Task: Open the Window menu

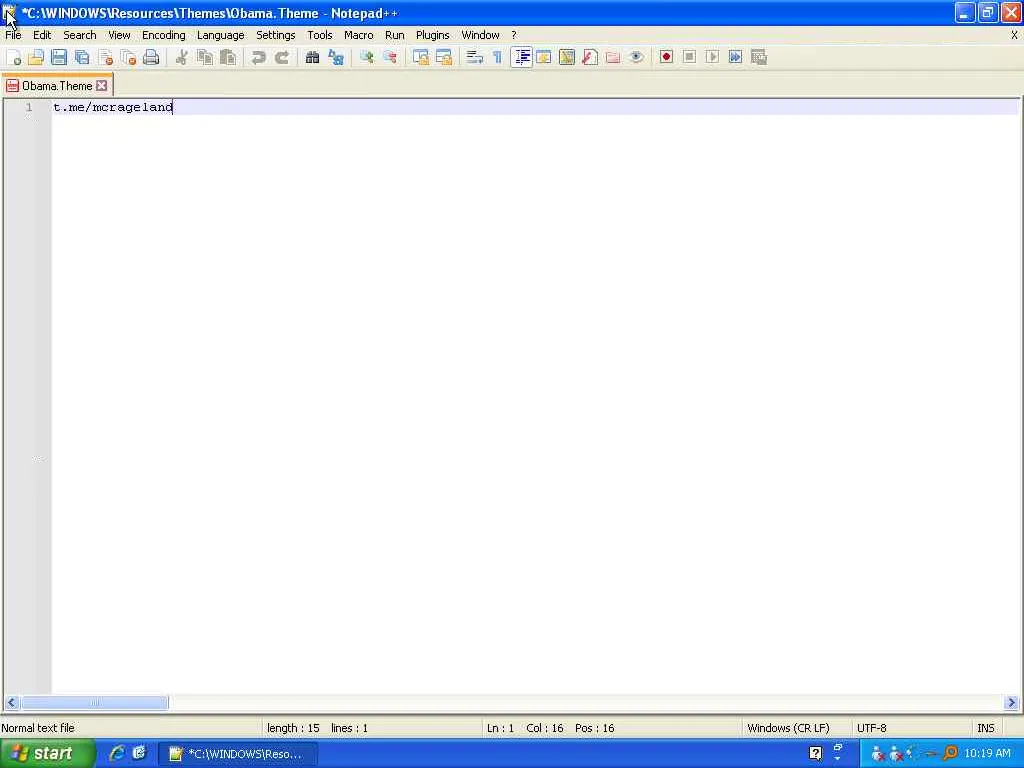Action: [480, 35]
